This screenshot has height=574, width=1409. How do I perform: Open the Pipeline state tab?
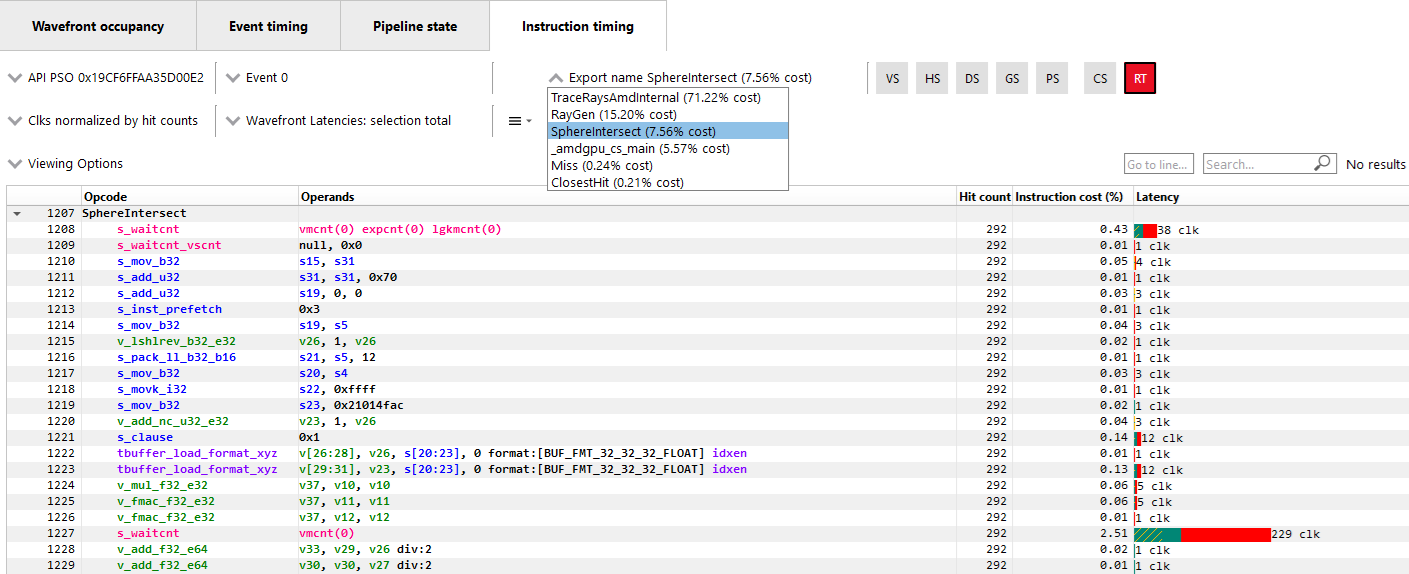(x=415, y=26)
